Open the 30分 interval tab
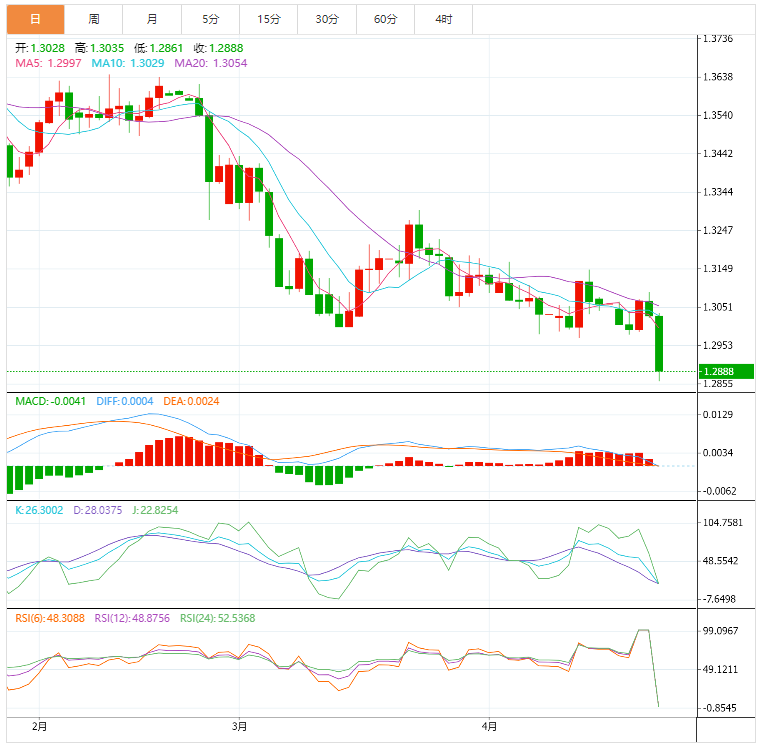Image resolution: width=764 pixels, height=747 pixels. coord(327,19)
